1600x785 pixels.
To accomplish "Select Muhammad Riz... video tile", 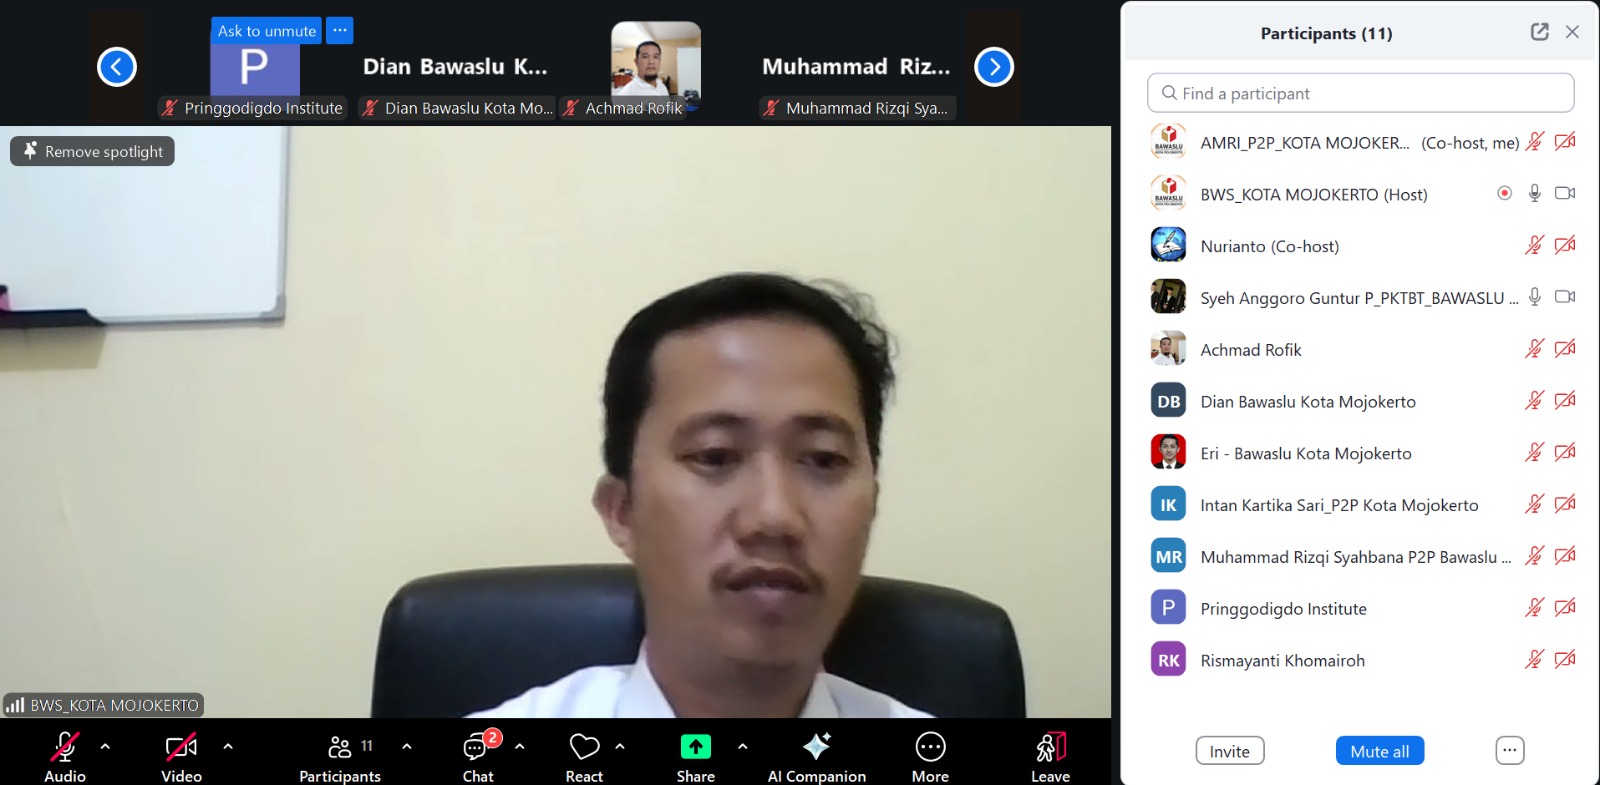I will (x=856, y=67).
